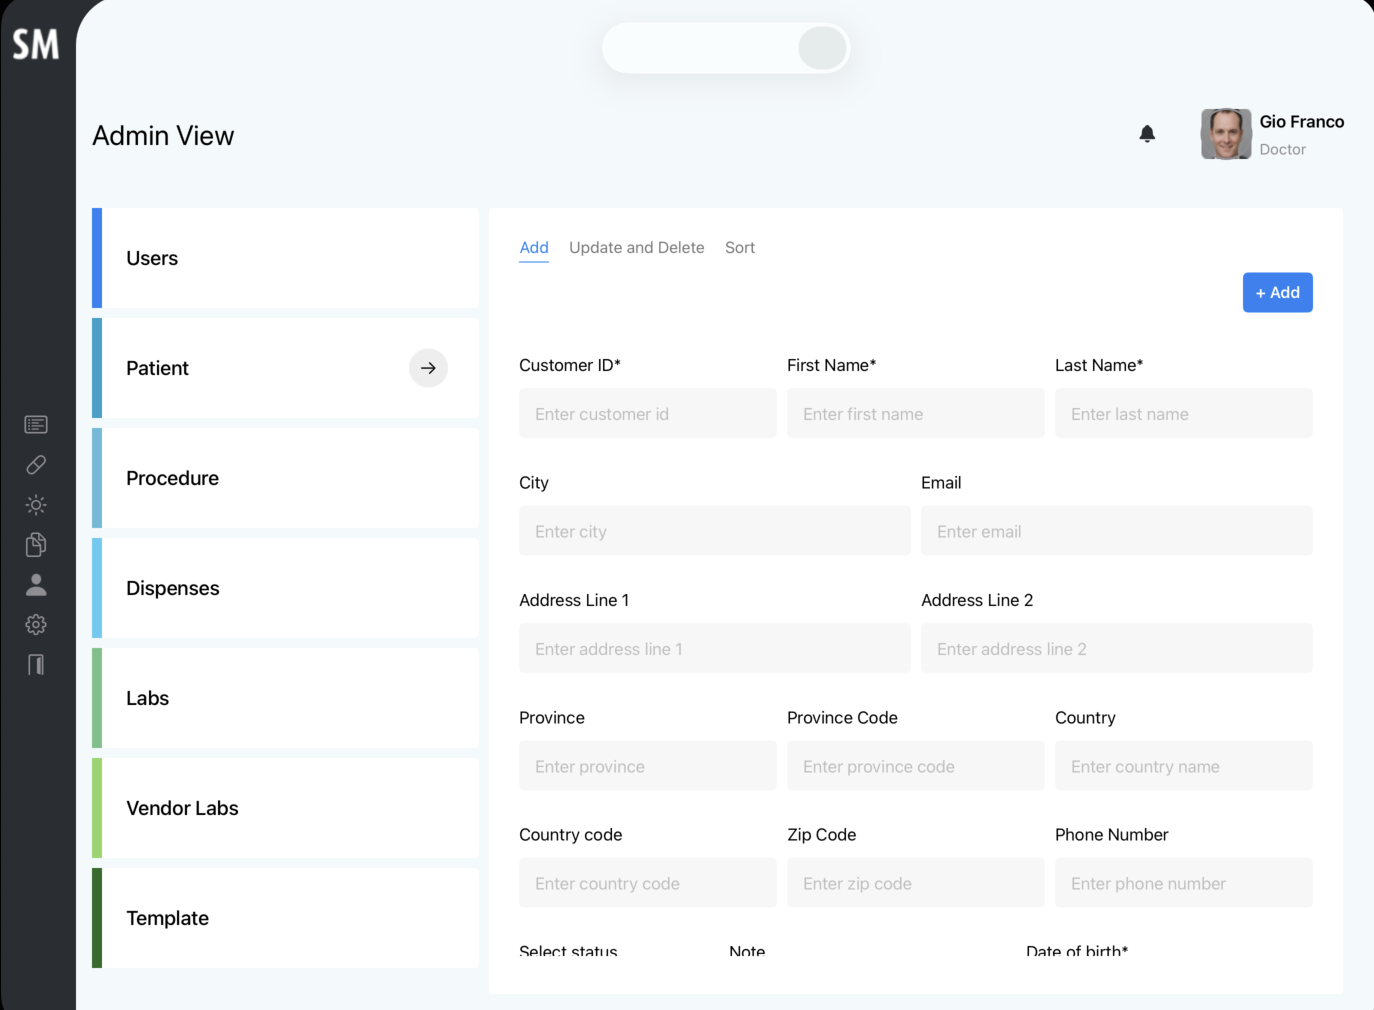Image resolution: width=1374 pixels, height=1010 pixels.
Task: Open the documents copy sidebar icon
Action: point(36,545)
